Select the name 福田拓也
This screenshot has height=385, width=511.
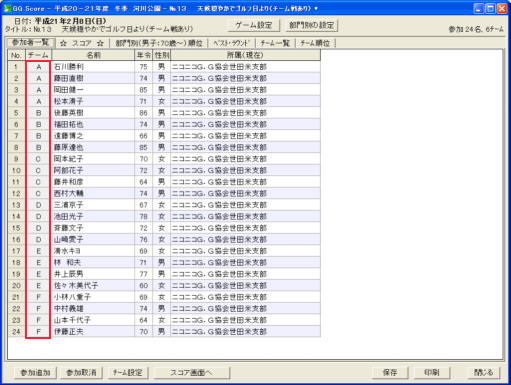pyautogui.click(x=69, y=124)
